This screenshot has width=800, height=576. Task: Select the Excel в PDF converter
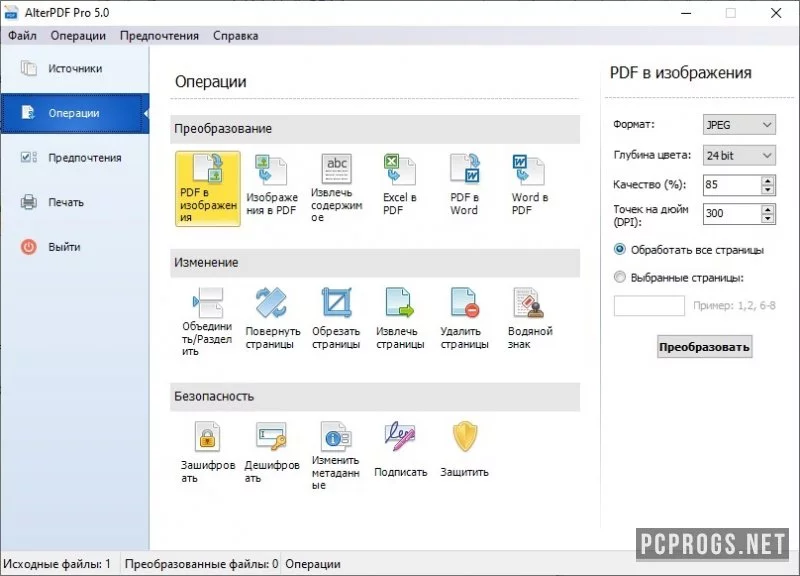coord(399,185)
